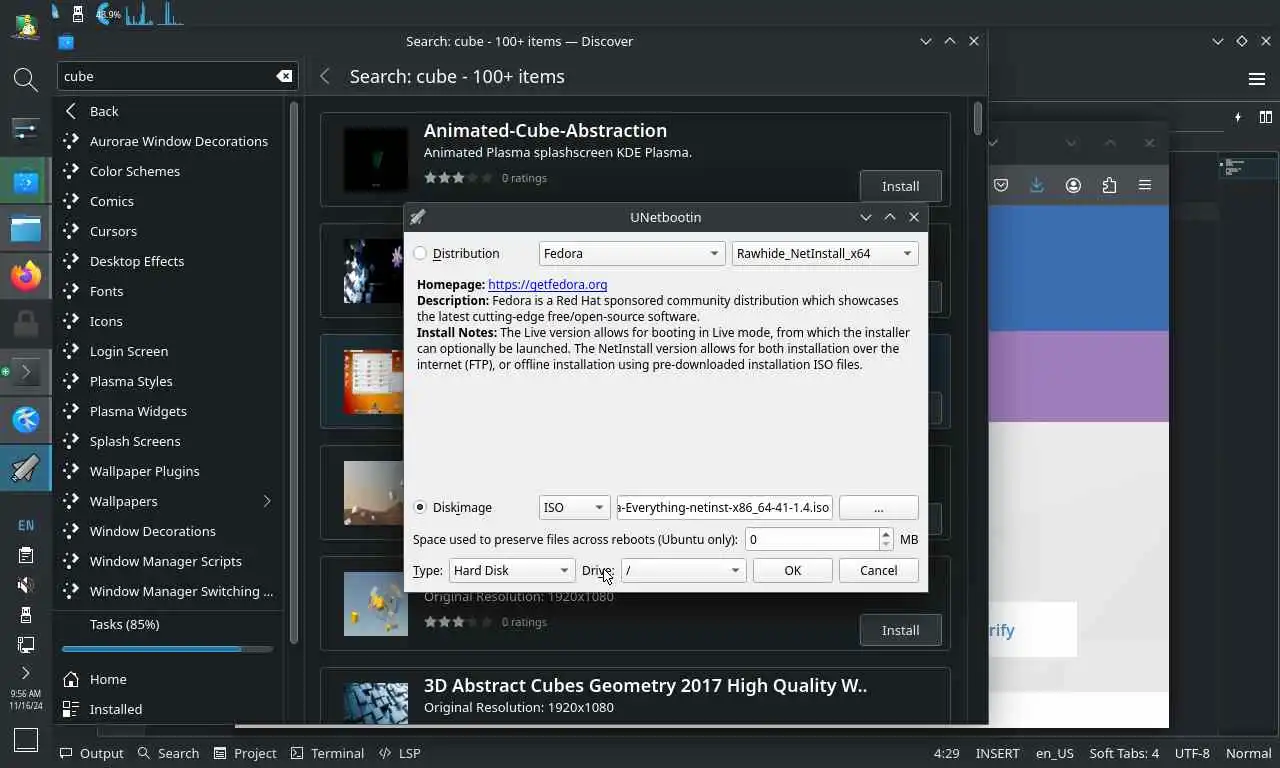Click back arrow beside search results title
The height and width of the screenshot is (768, 1280).
tap(325, 76)
